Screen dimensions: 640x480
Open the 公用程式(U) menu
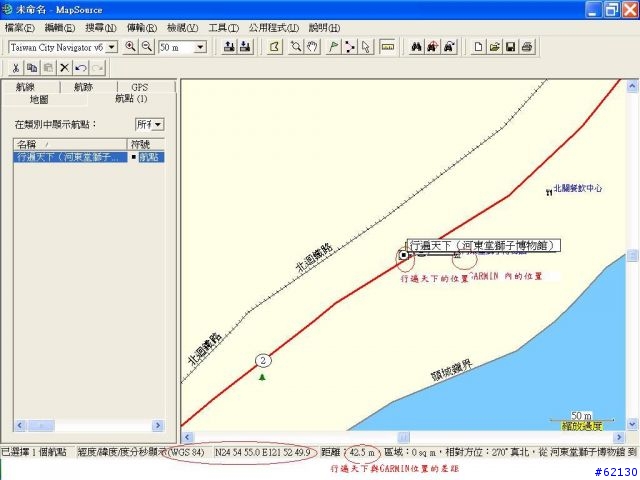click(x=274, y=28)
